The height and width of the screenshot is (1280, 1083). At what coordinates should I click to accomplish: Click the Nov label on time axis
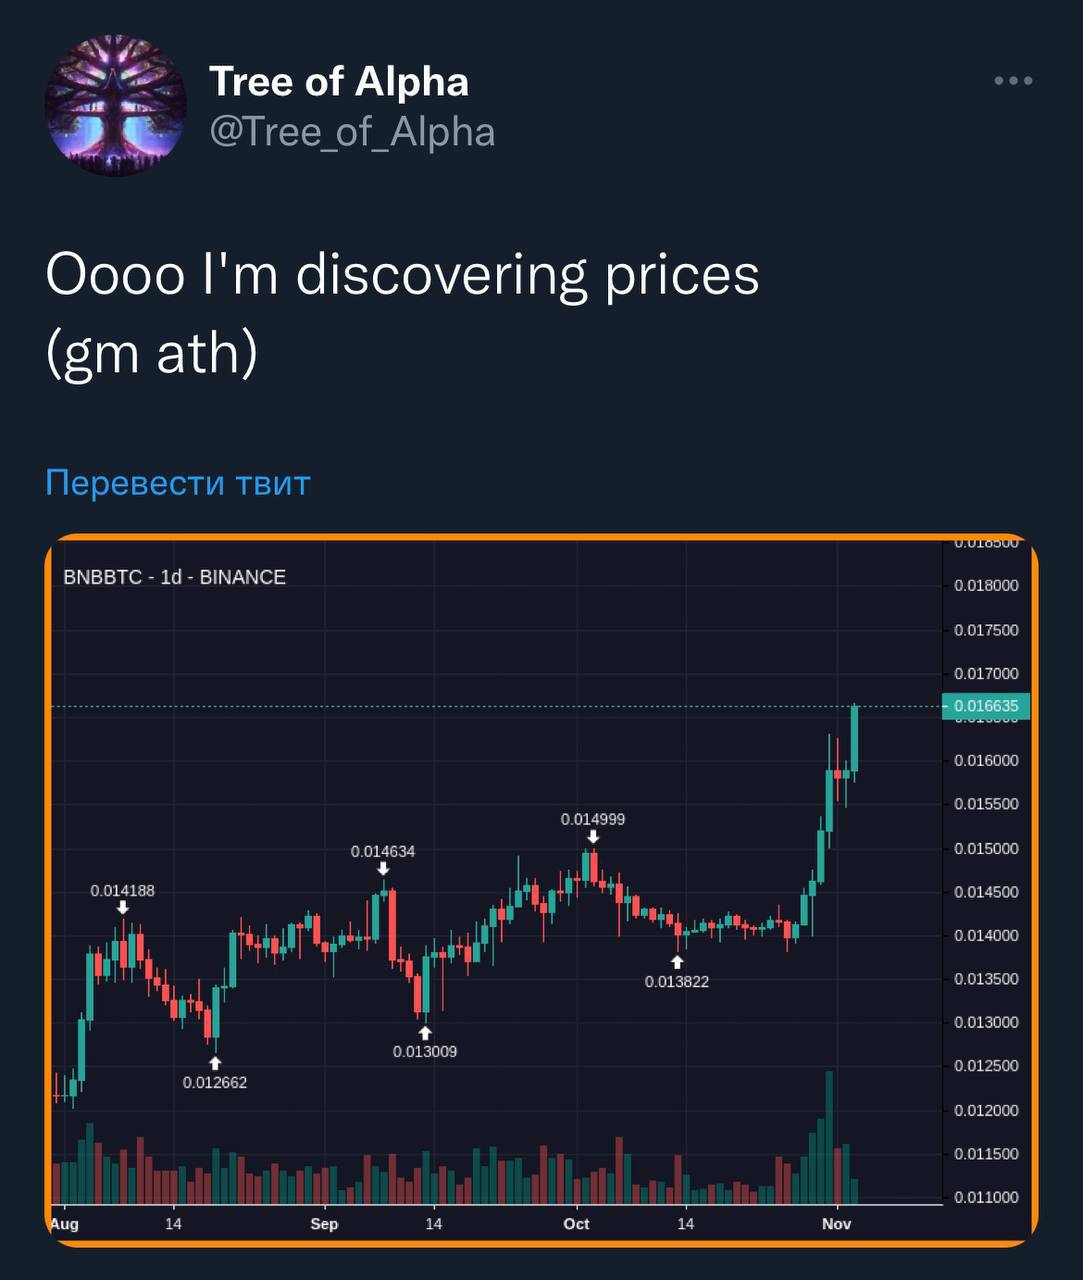(836, 1224)
